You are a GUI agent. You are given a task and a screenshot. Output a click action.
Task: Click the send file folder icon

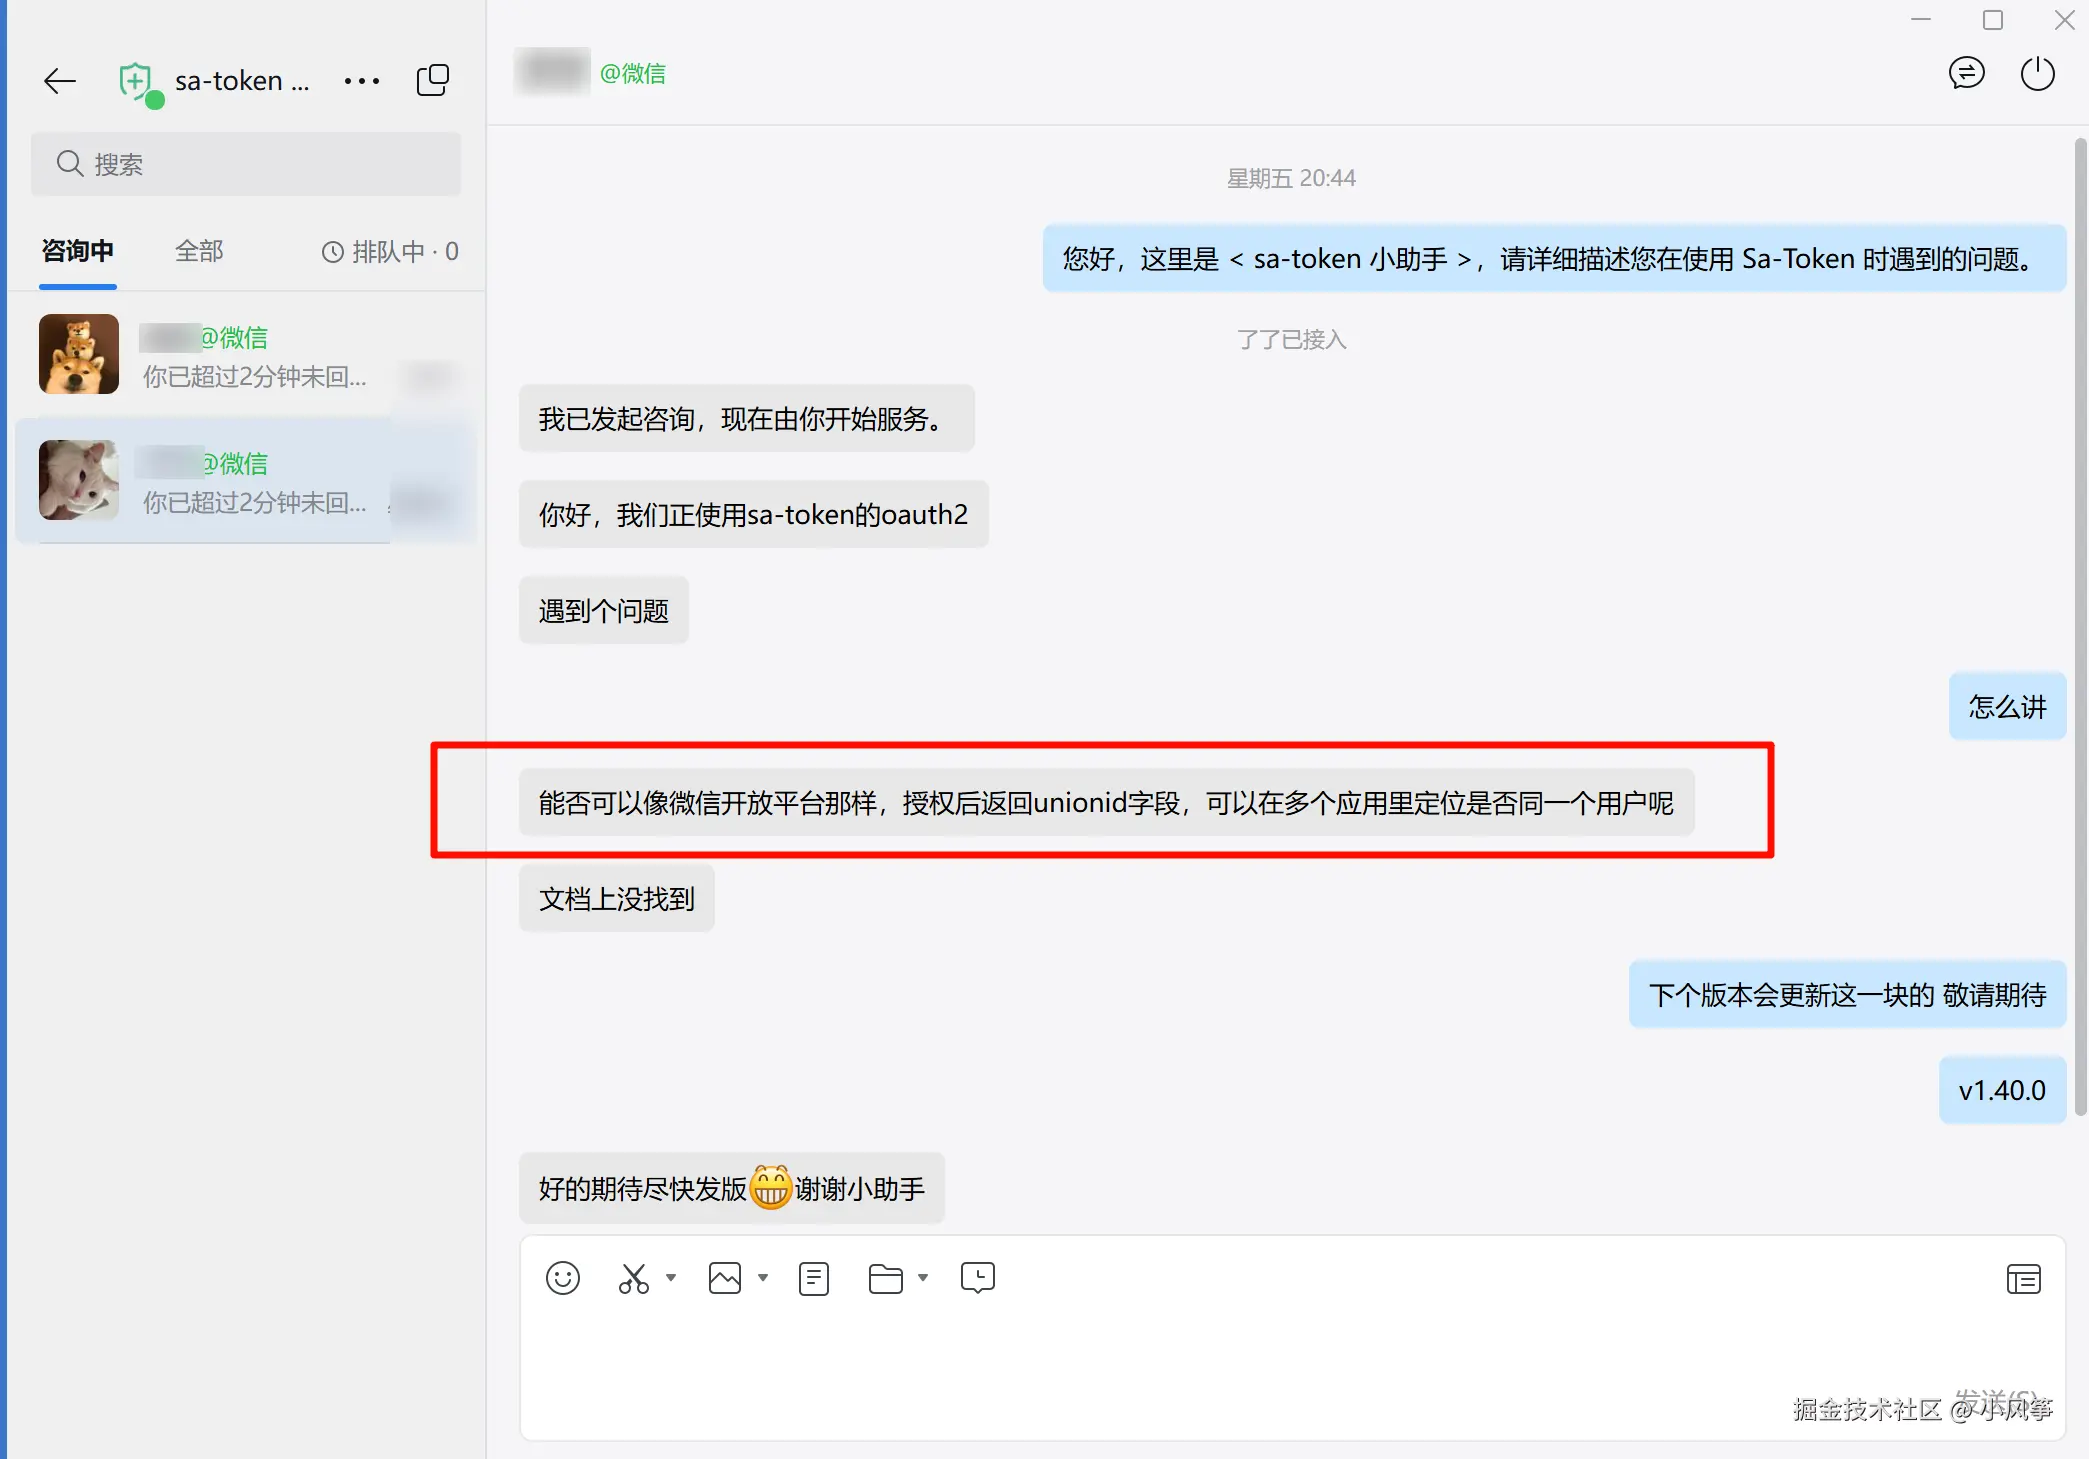click(x=887, y=1278)
